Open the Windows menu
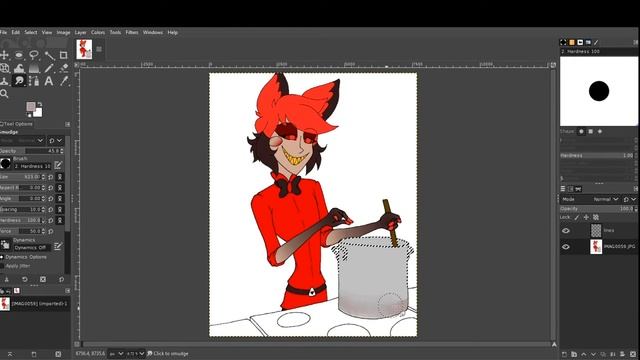Image resolution: width=640 pixels, height=360 pixels. tap(153, 32)
